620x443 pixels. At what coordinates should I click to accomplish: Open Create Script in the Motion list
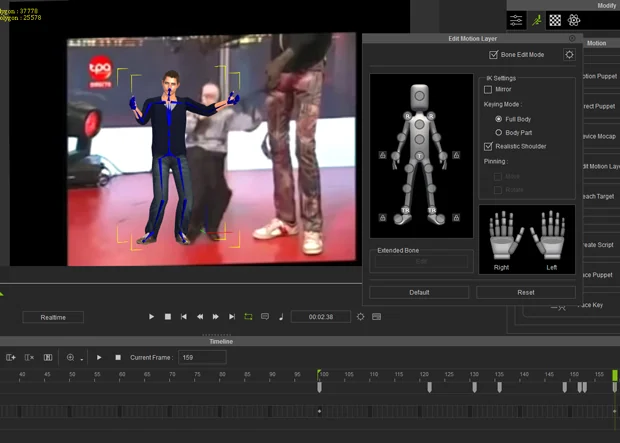click(x=600, y=245)
